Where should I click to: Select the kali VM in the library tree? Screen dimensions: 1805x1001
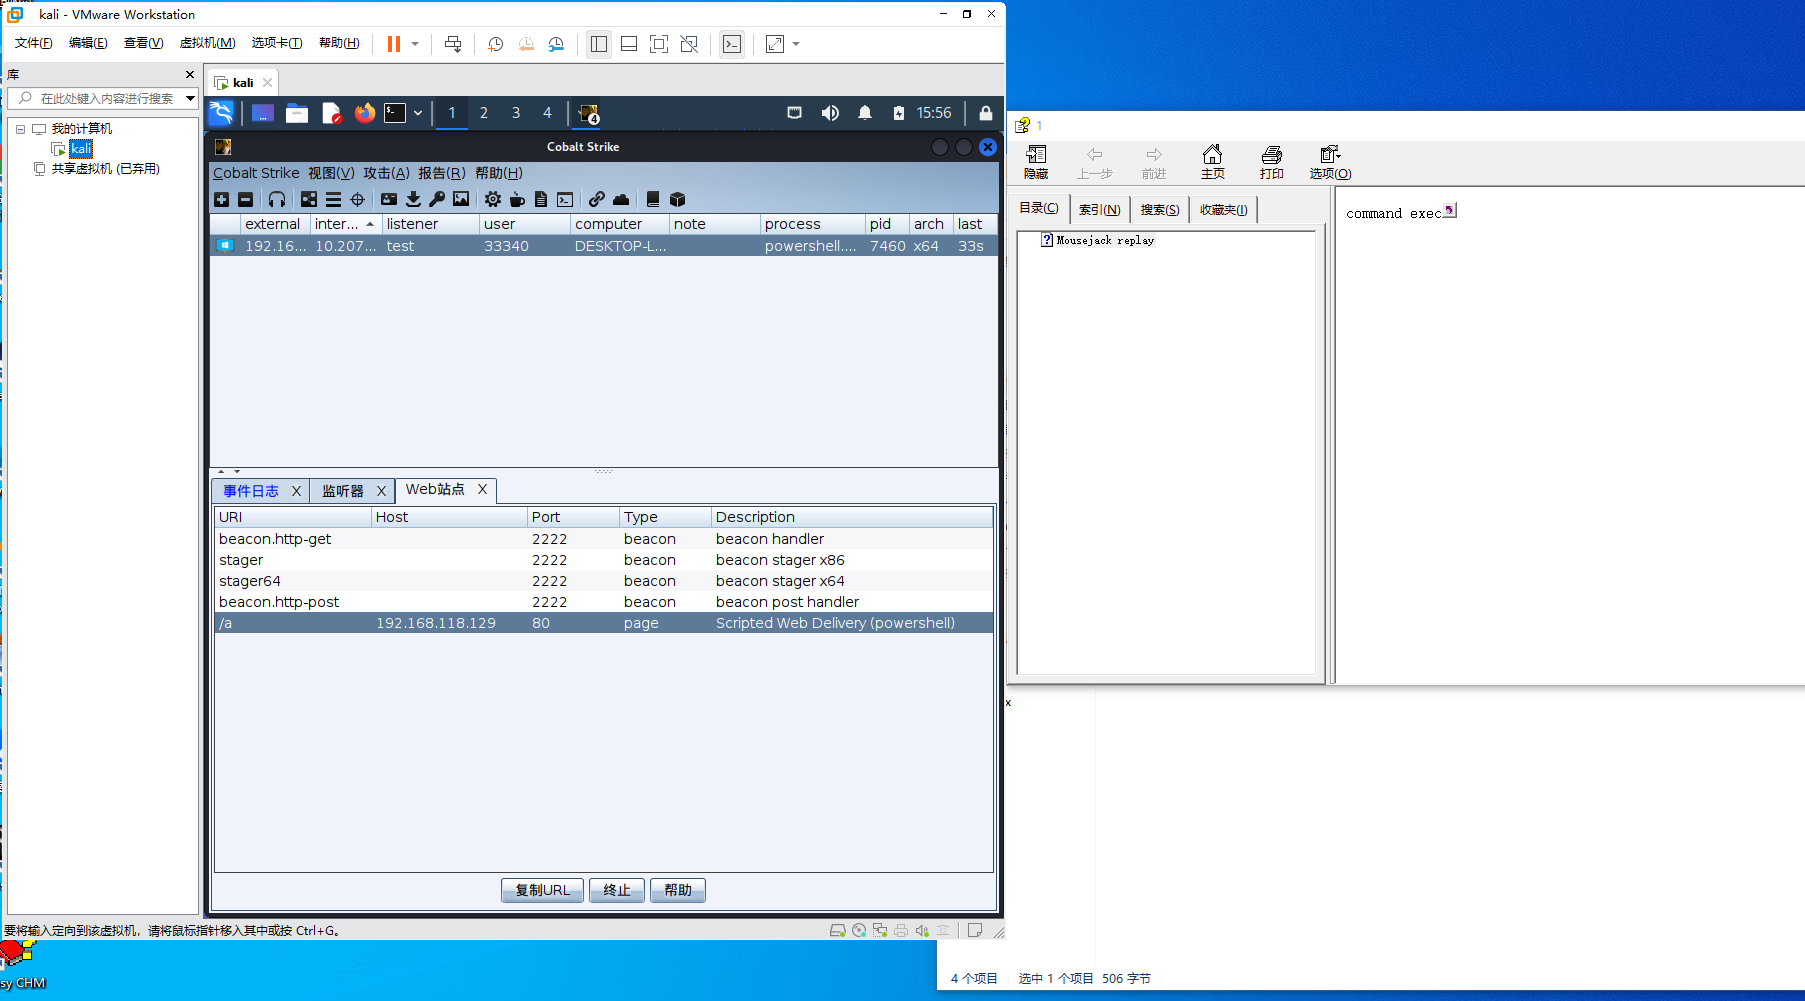(81, 149)
